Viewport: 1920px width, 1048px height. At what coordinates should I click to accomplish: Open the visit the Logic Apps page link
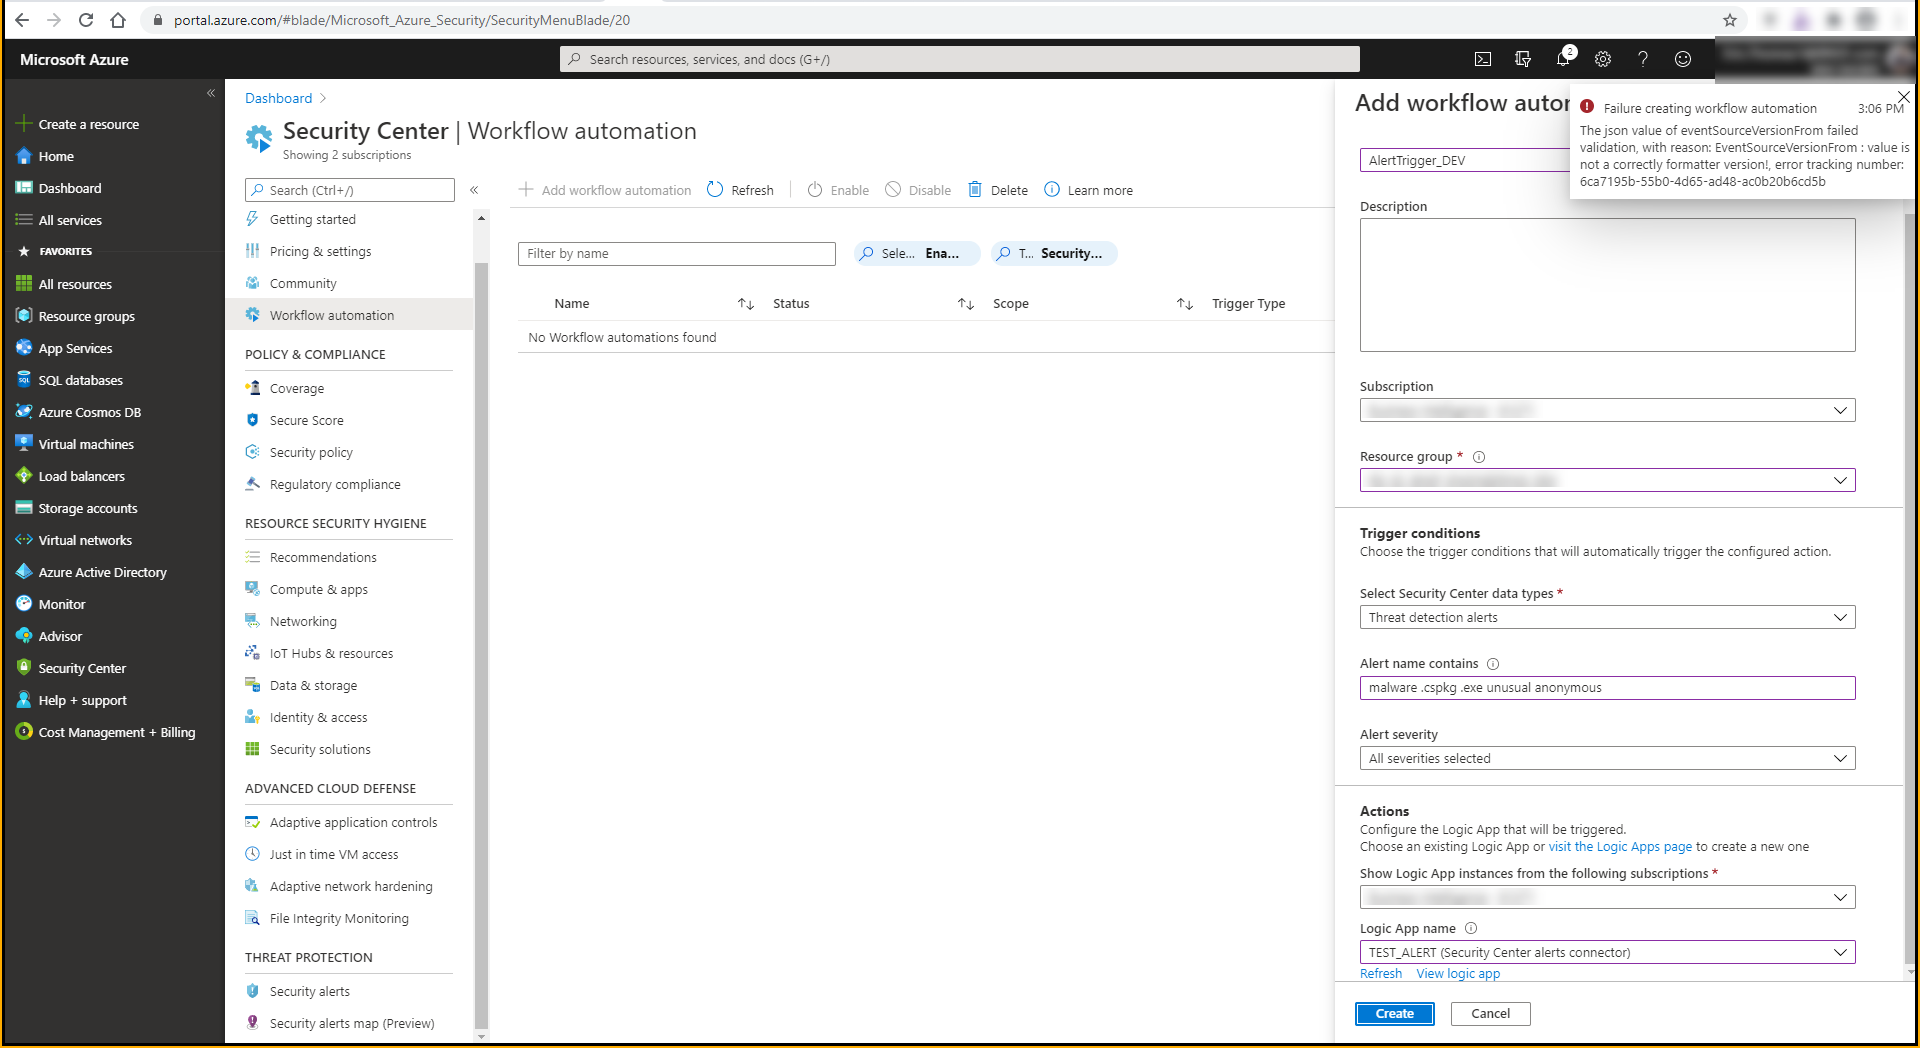click(1620, 846)
